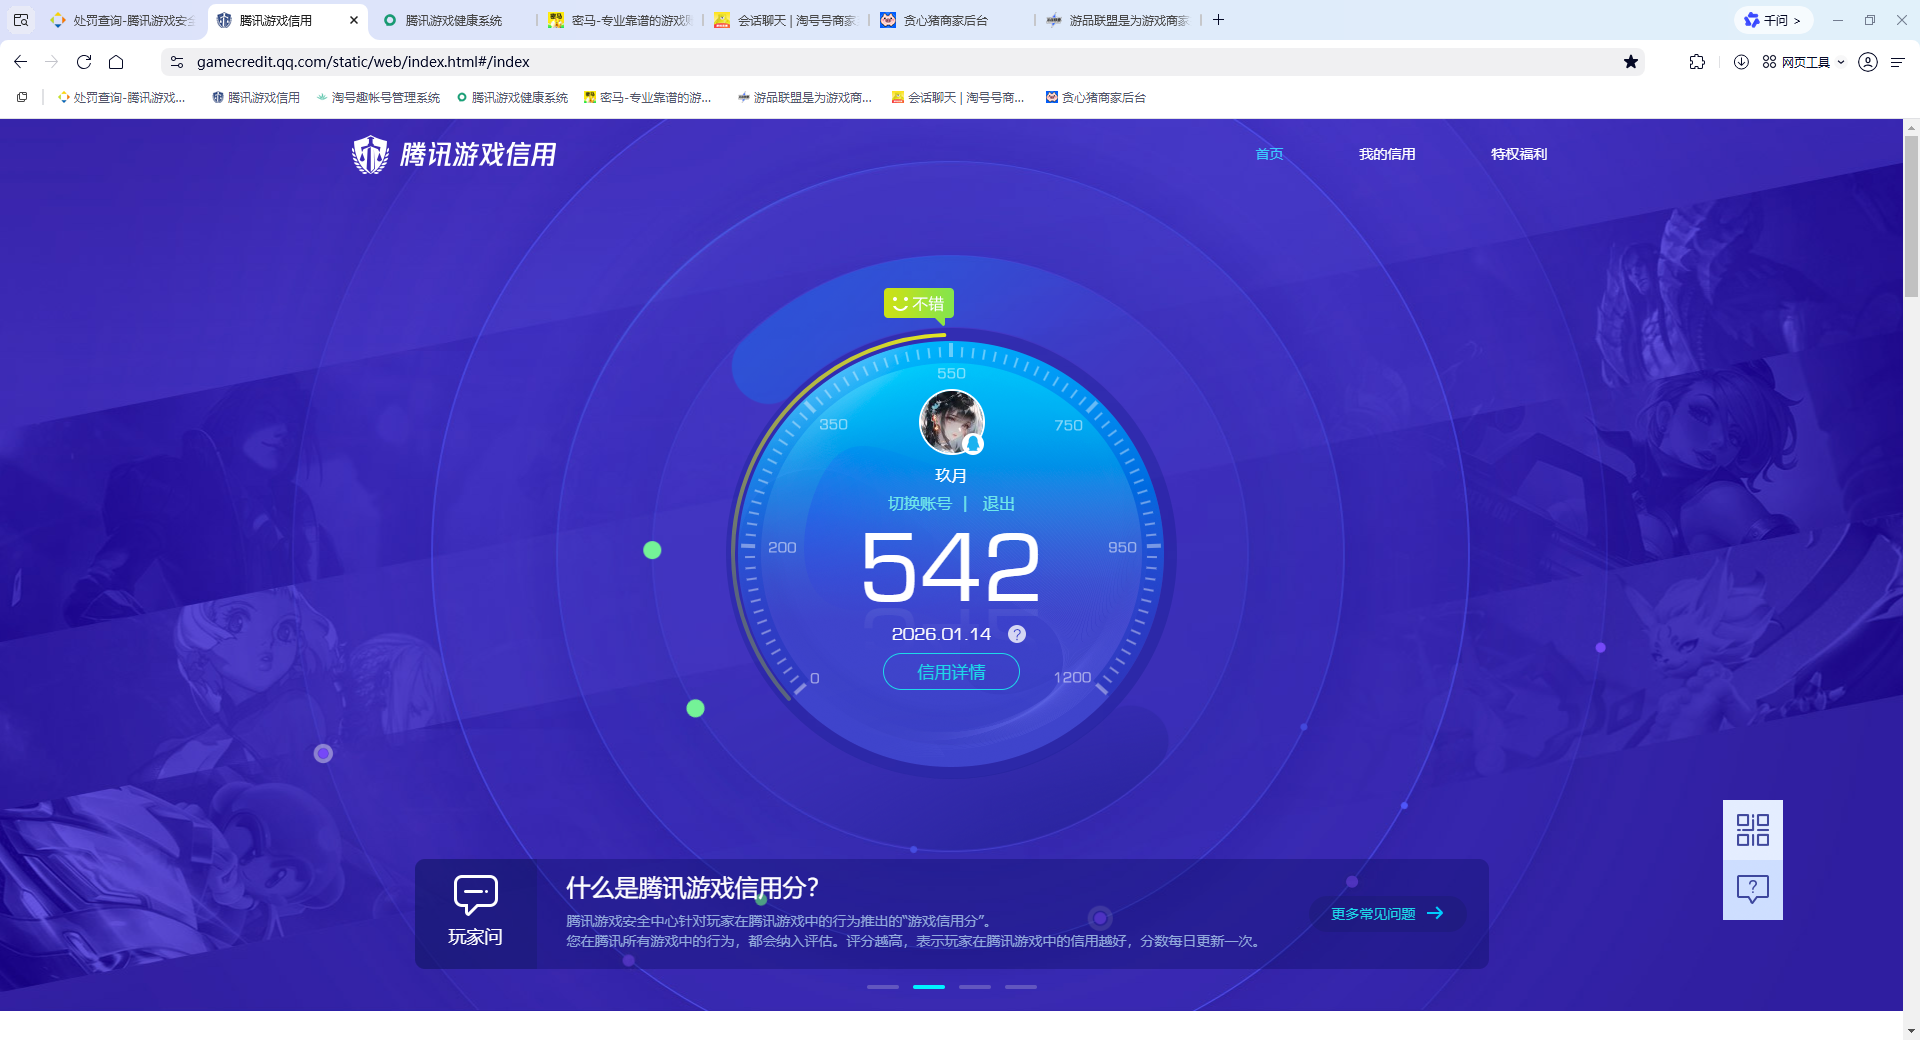Screen dimensions: 1920x1040
Task: Open the 更多常见问题 link
Action: 1385,913
